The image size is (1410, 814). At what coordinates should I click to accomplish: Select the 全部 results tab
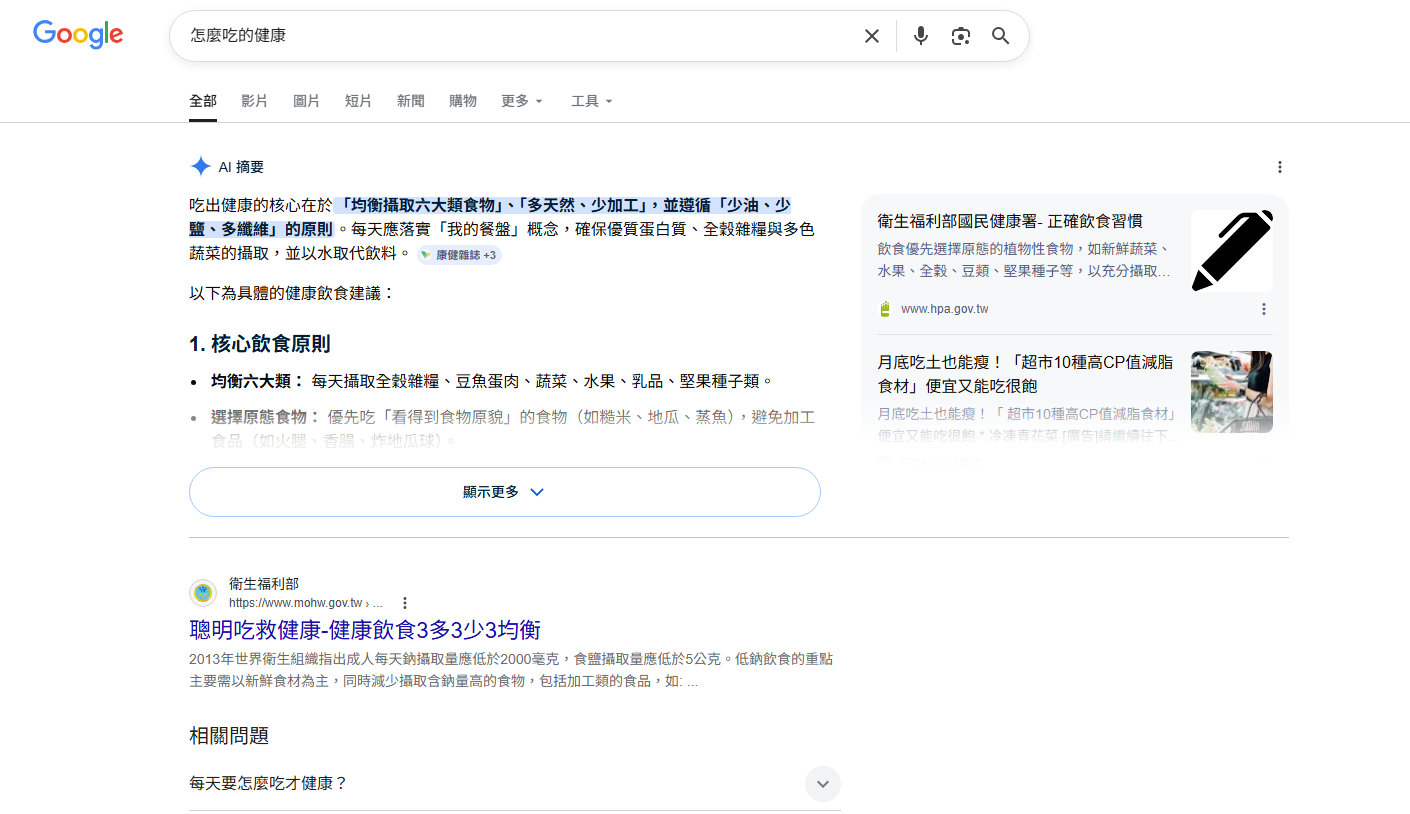point(203,101)
